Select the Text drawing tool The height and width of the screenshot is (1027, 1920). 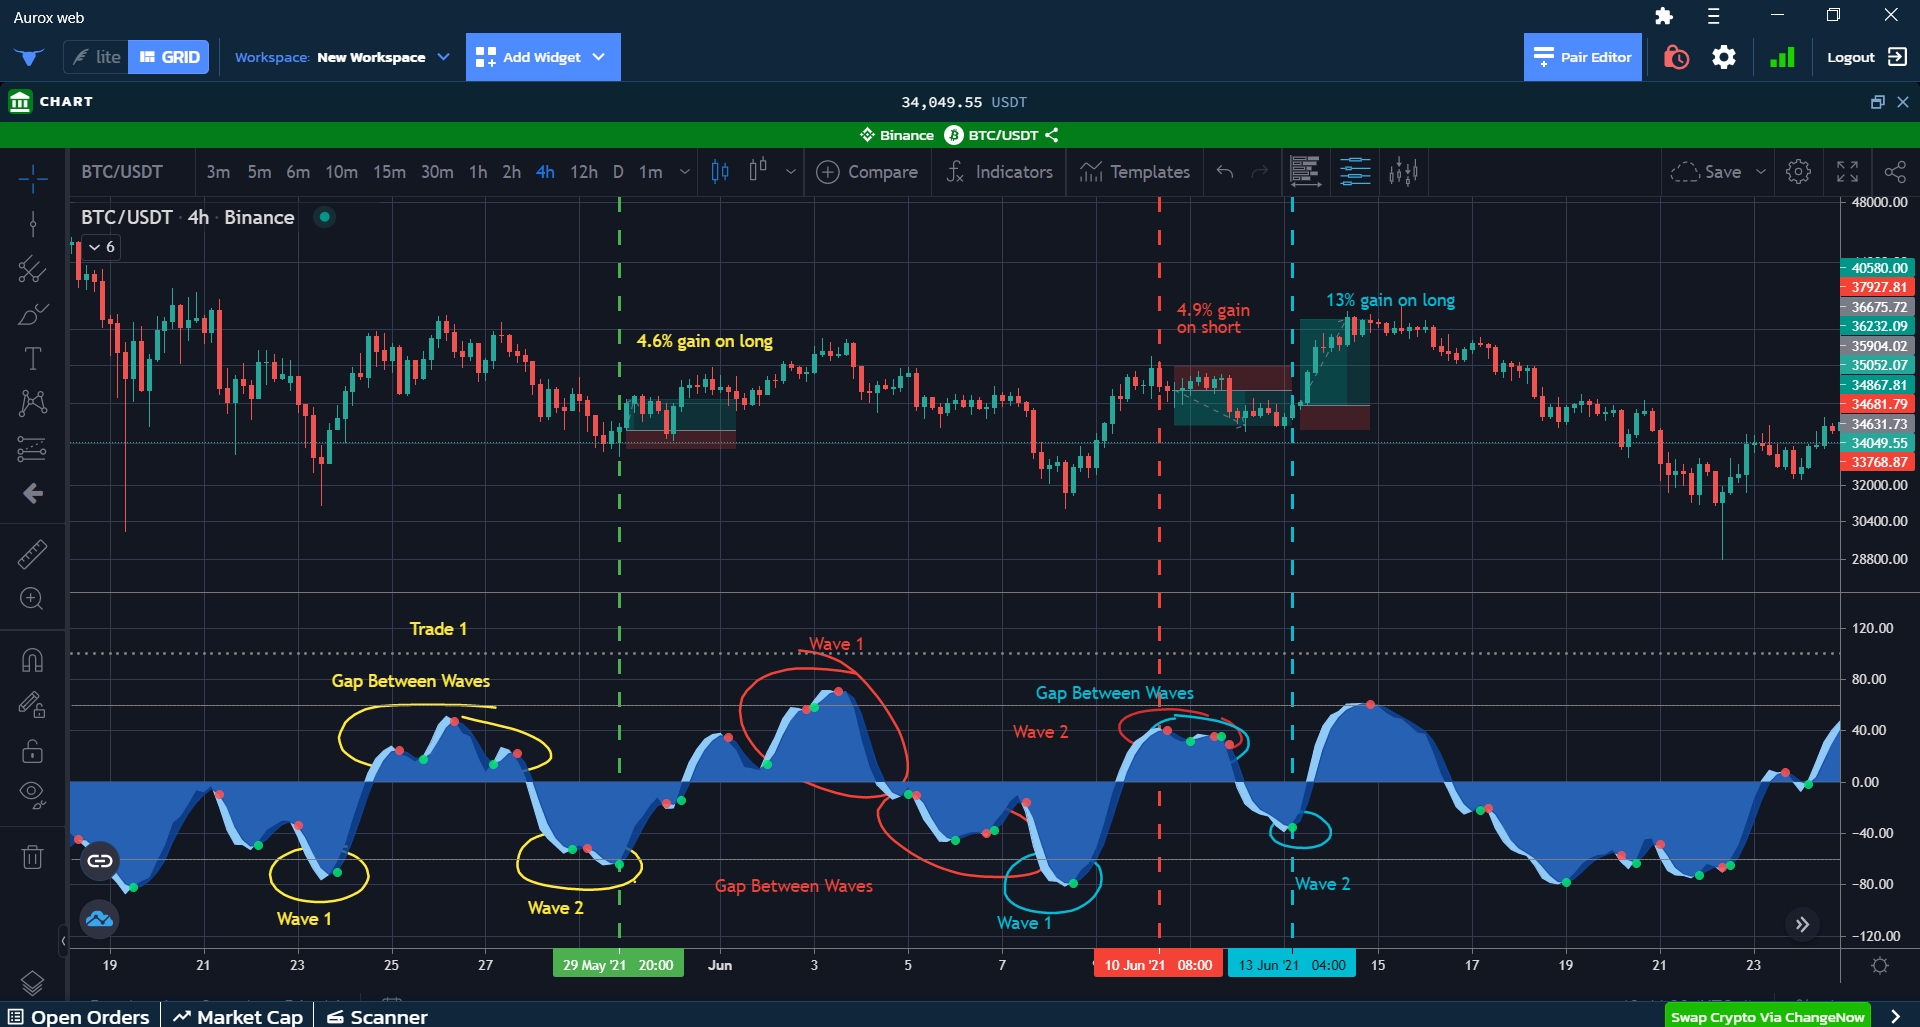click(32, 359)
